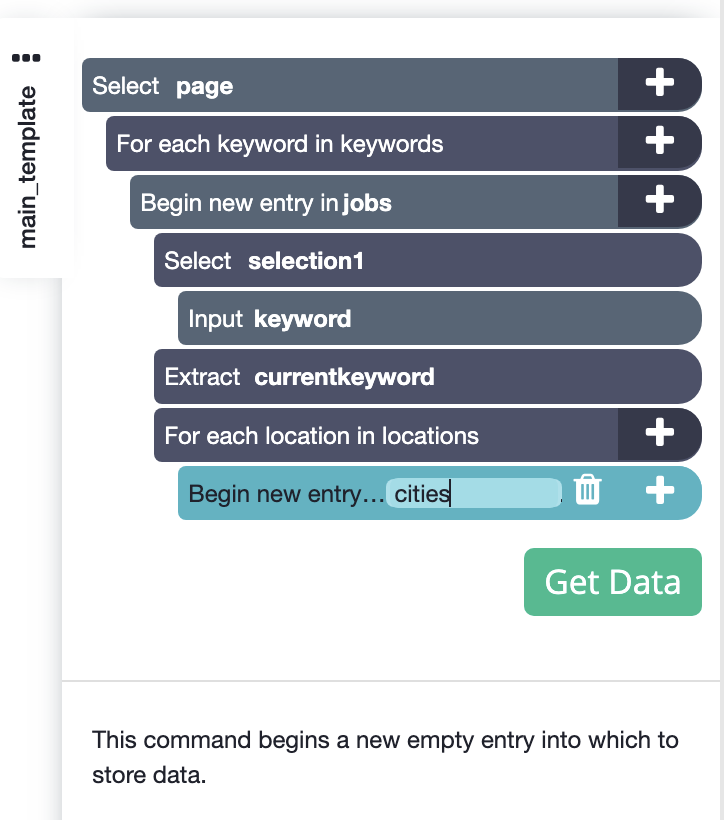Click plus icon on locations loop row
Image resolution: width=724 pixels, height=820 pixels.
point(659,433)
